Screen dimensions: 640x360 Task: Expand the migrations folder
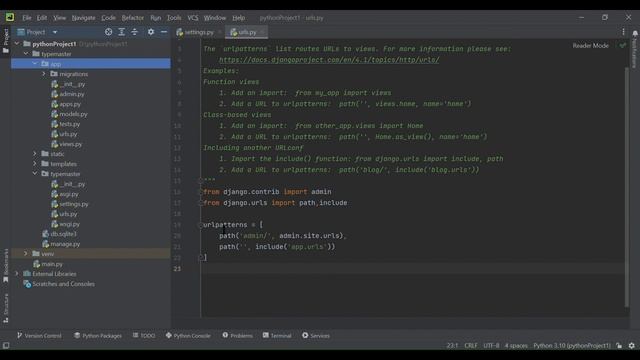click(x=44, y=74)
